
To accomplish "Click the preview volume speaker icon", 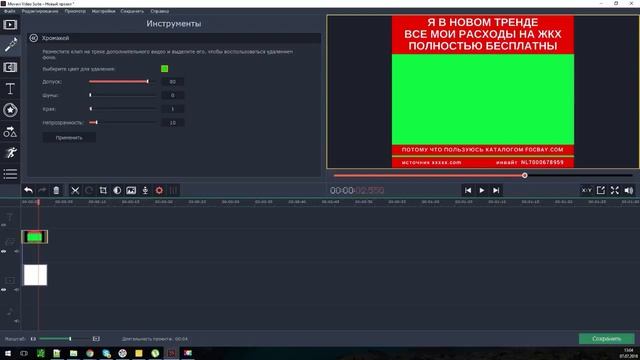I will pos(629,190).
